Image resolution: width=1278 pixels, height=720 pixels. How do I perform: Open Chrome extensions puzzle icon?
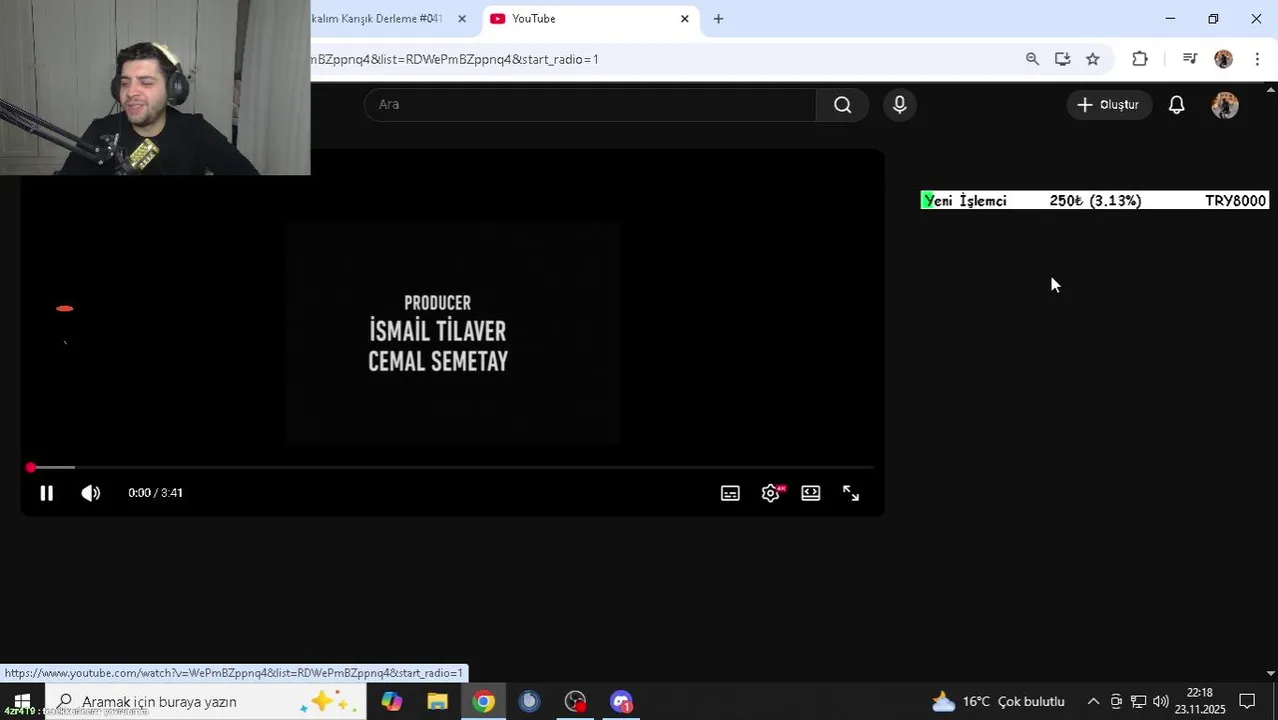click(1140, 59)
